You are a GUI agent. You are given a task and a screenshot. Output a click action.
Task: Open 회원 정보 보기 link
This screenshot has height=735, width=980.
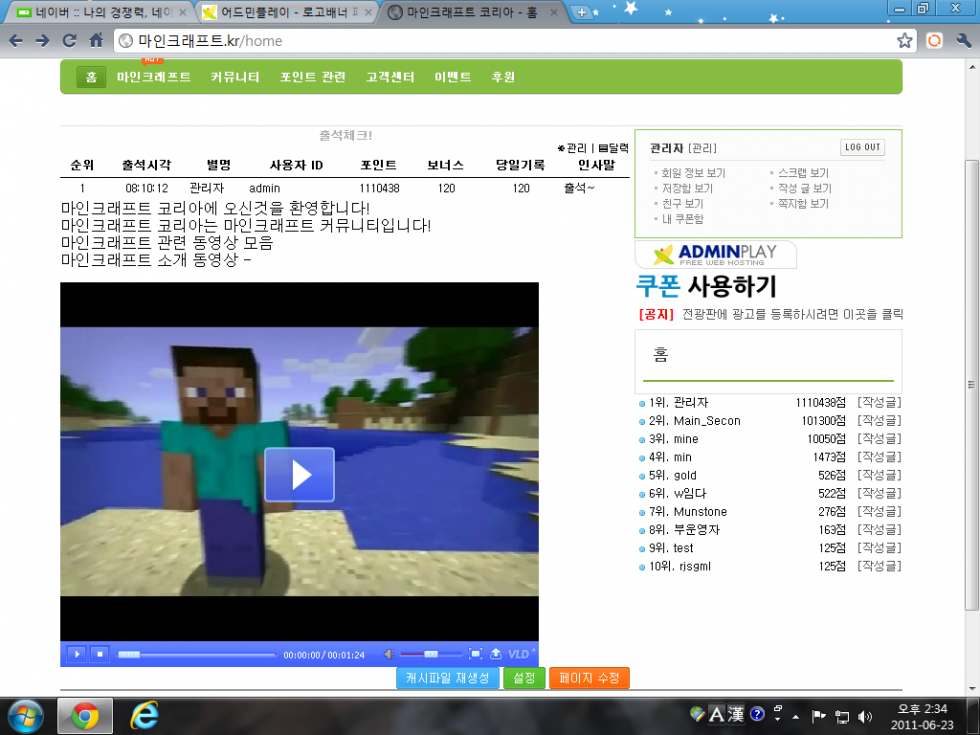[693, 172]
